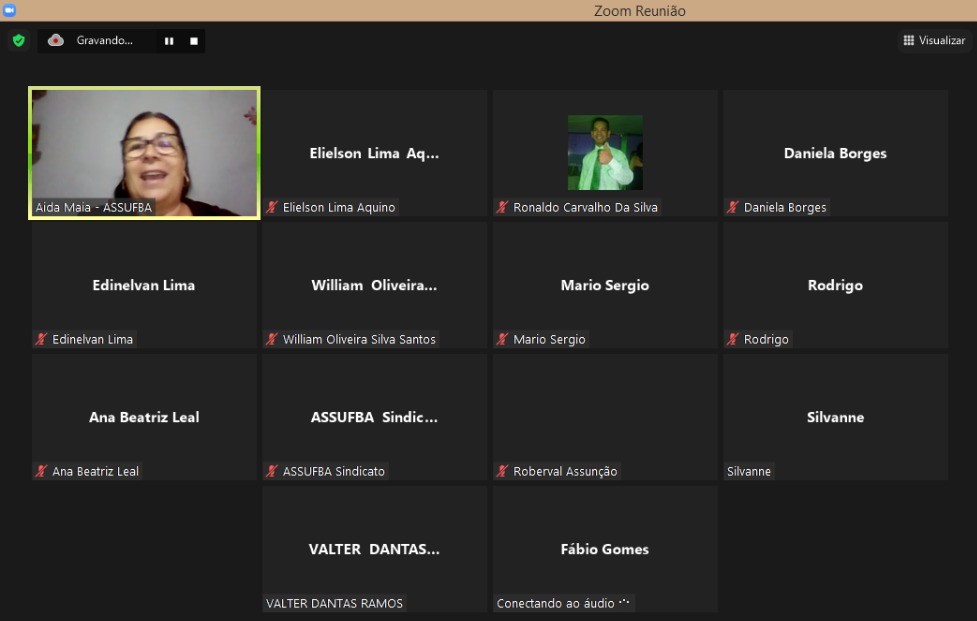
Task: Click muted mic icon for Elielson Lima Aquino
Action: click(x=272, y=208)
